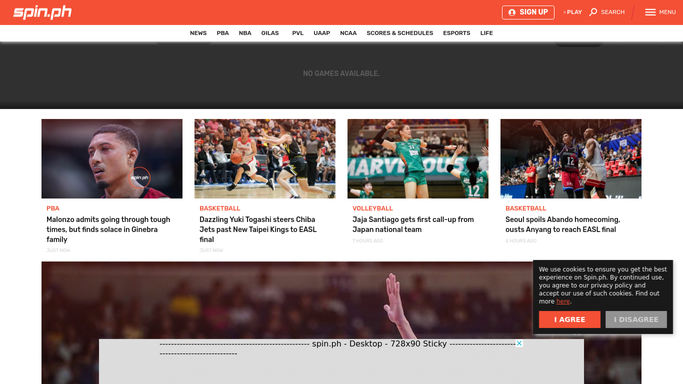Open the UAAP navigation item
683x384 pixels.
pyautogui.click(x=321, y=33)
